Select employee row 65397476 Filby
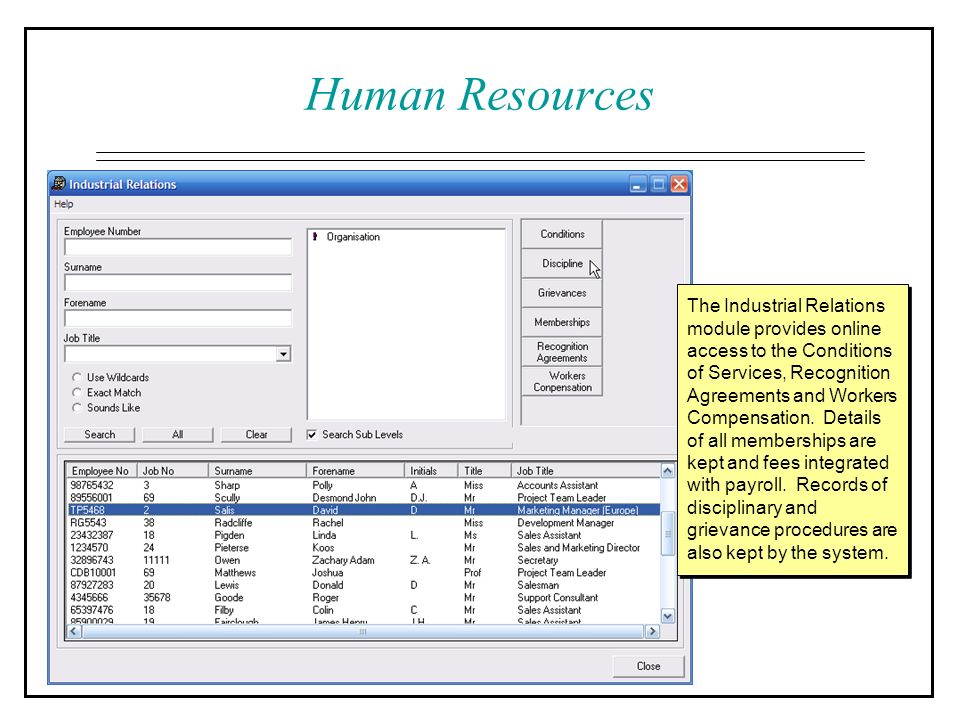This screenshot has width=960, height=720. [363, 610]
